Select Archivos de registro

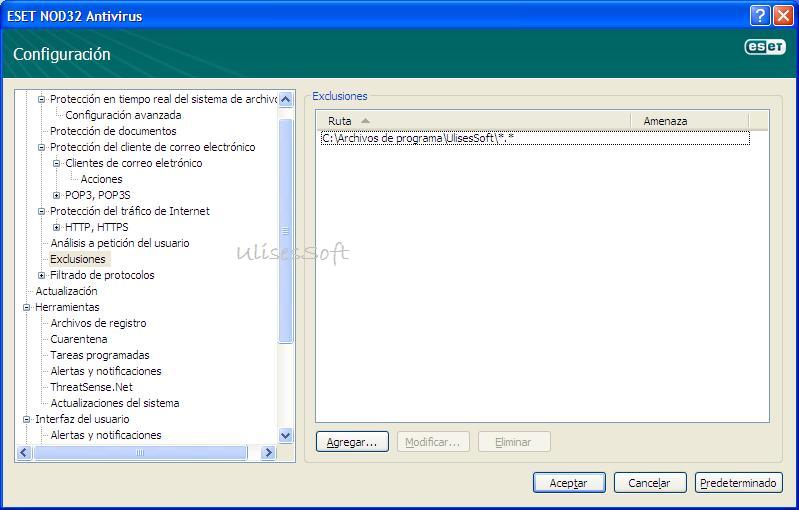click(x=98, y=323)
